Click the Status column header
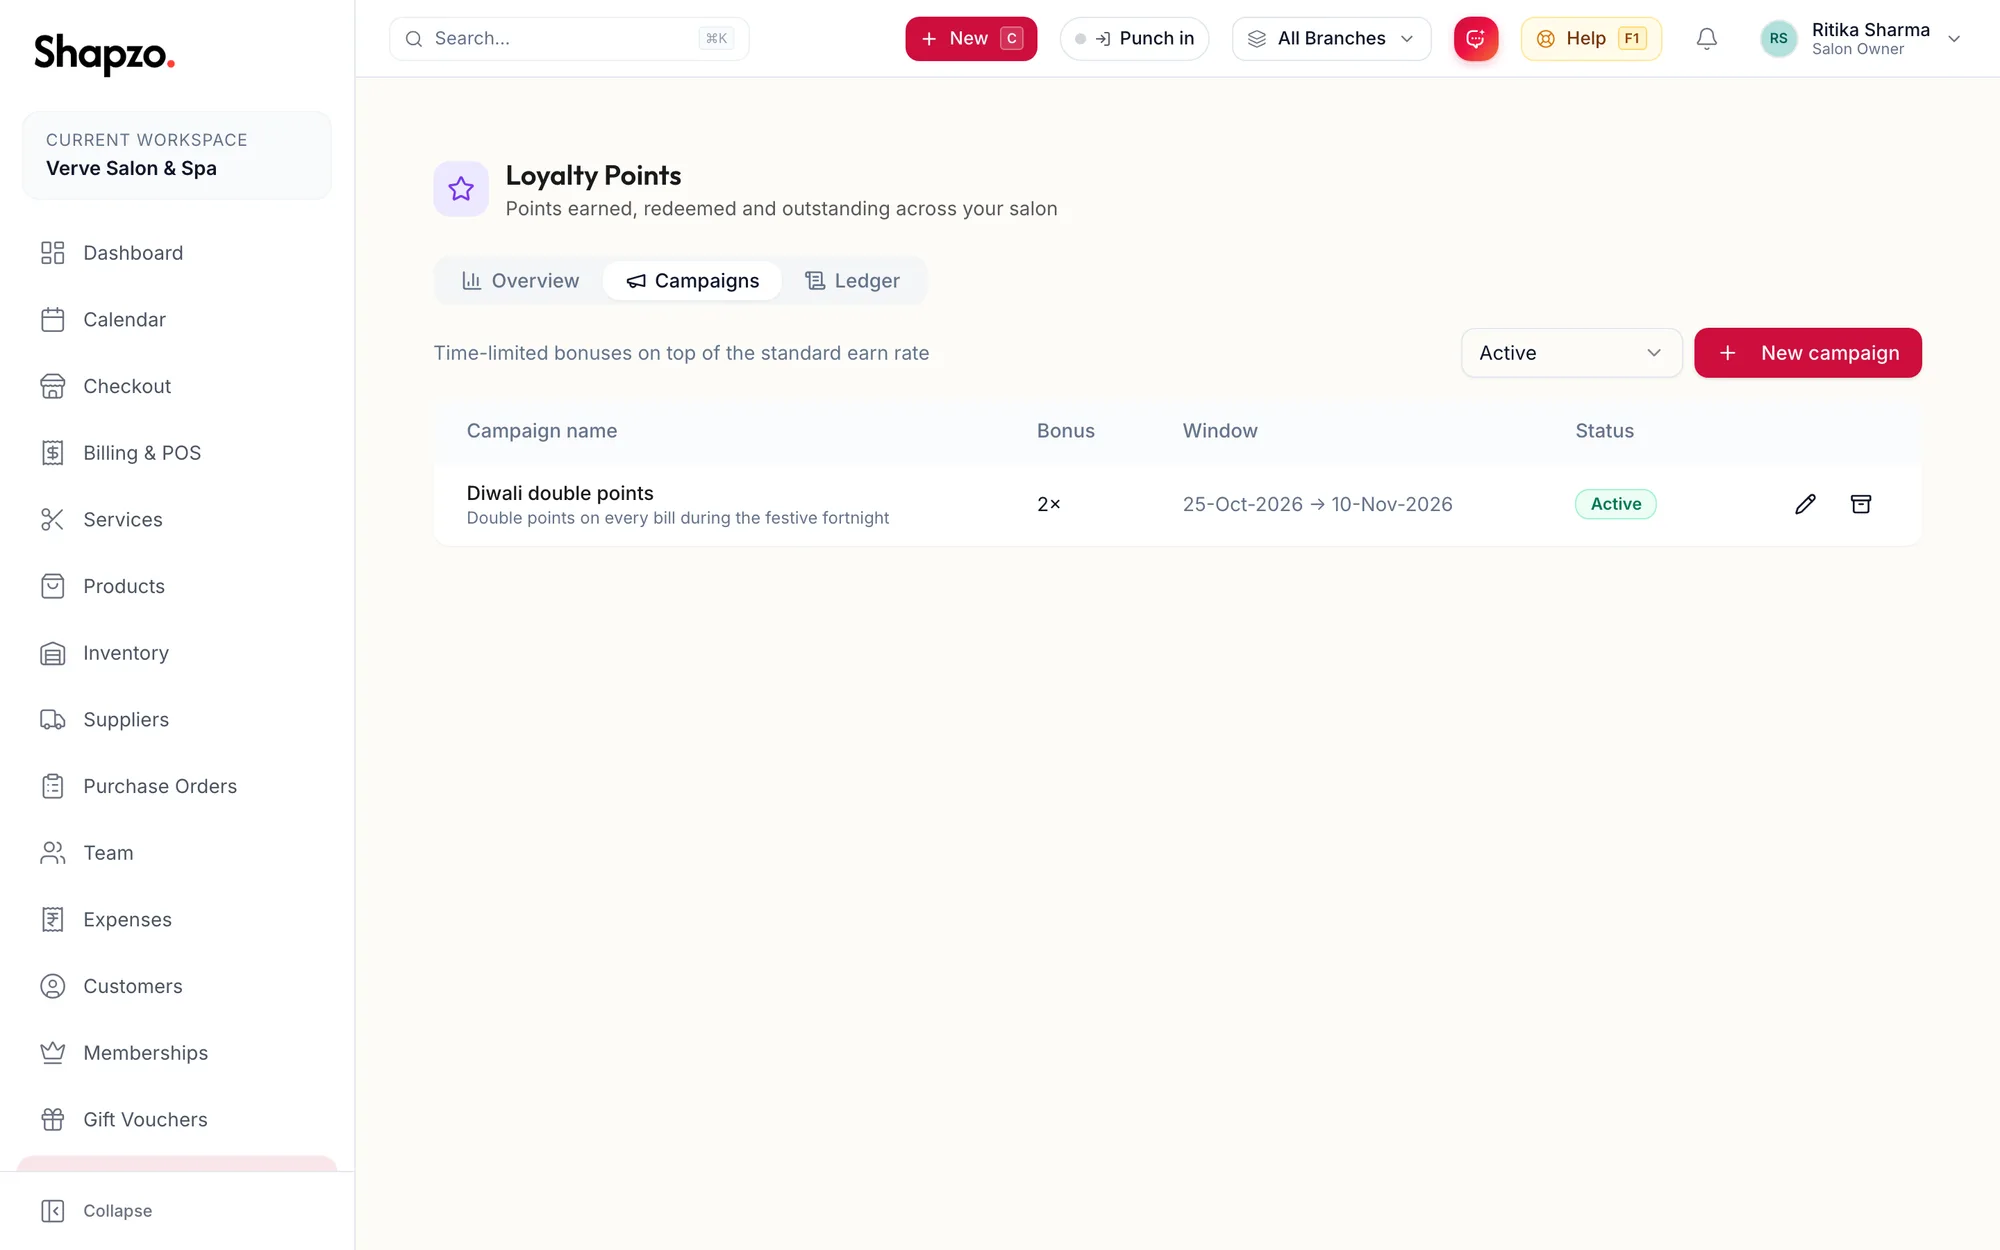Screen dimensions: 2000x1250 point(1604,431)
